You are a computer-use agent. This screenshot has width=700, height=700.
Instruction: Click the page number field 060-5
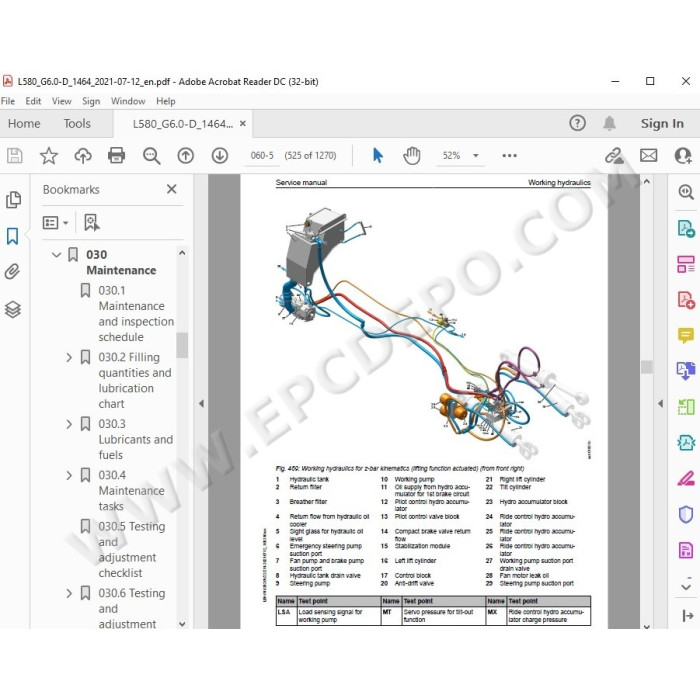[262, 155]
